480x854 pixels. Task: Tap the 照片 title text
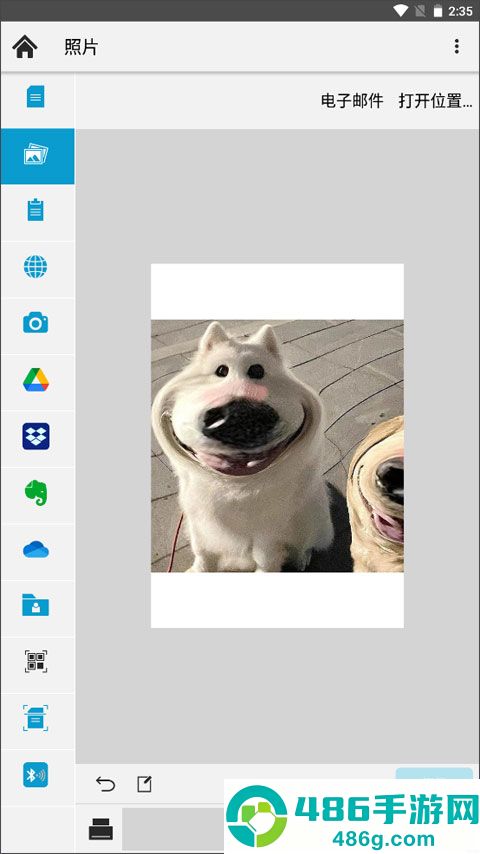click(81, 47)
